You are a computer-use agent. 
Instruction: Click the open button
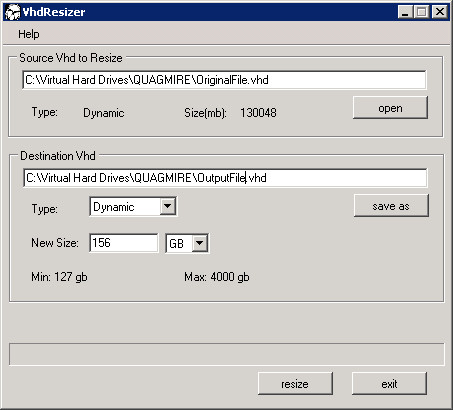tap(390, 108)
